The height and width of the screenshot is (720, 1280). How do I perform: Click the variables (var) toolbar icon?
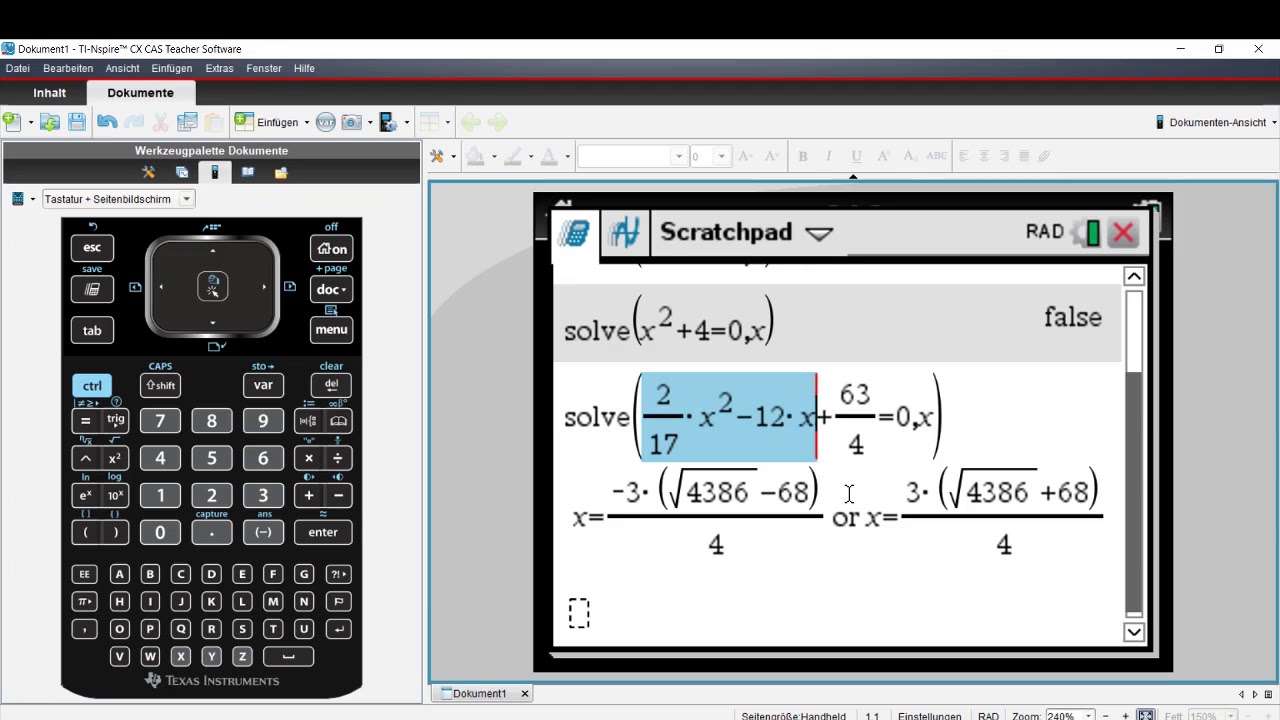click(325, 122)
